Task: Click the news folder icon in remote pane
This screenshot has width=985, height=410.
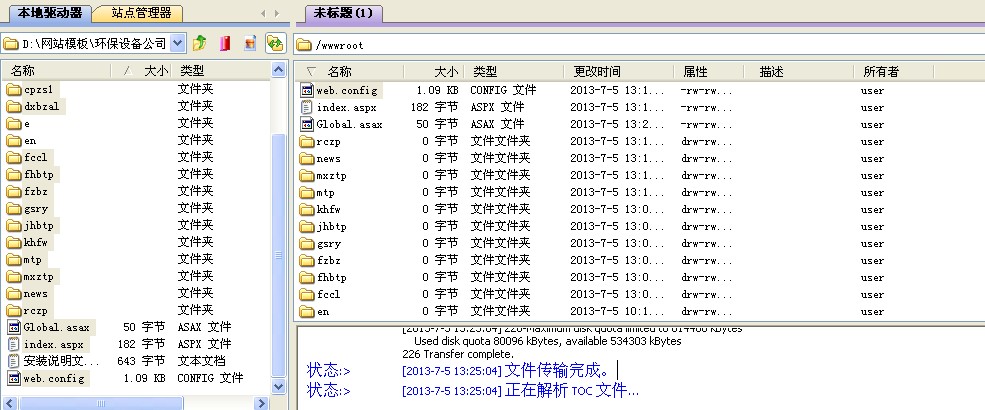Action: coord(308,158)
